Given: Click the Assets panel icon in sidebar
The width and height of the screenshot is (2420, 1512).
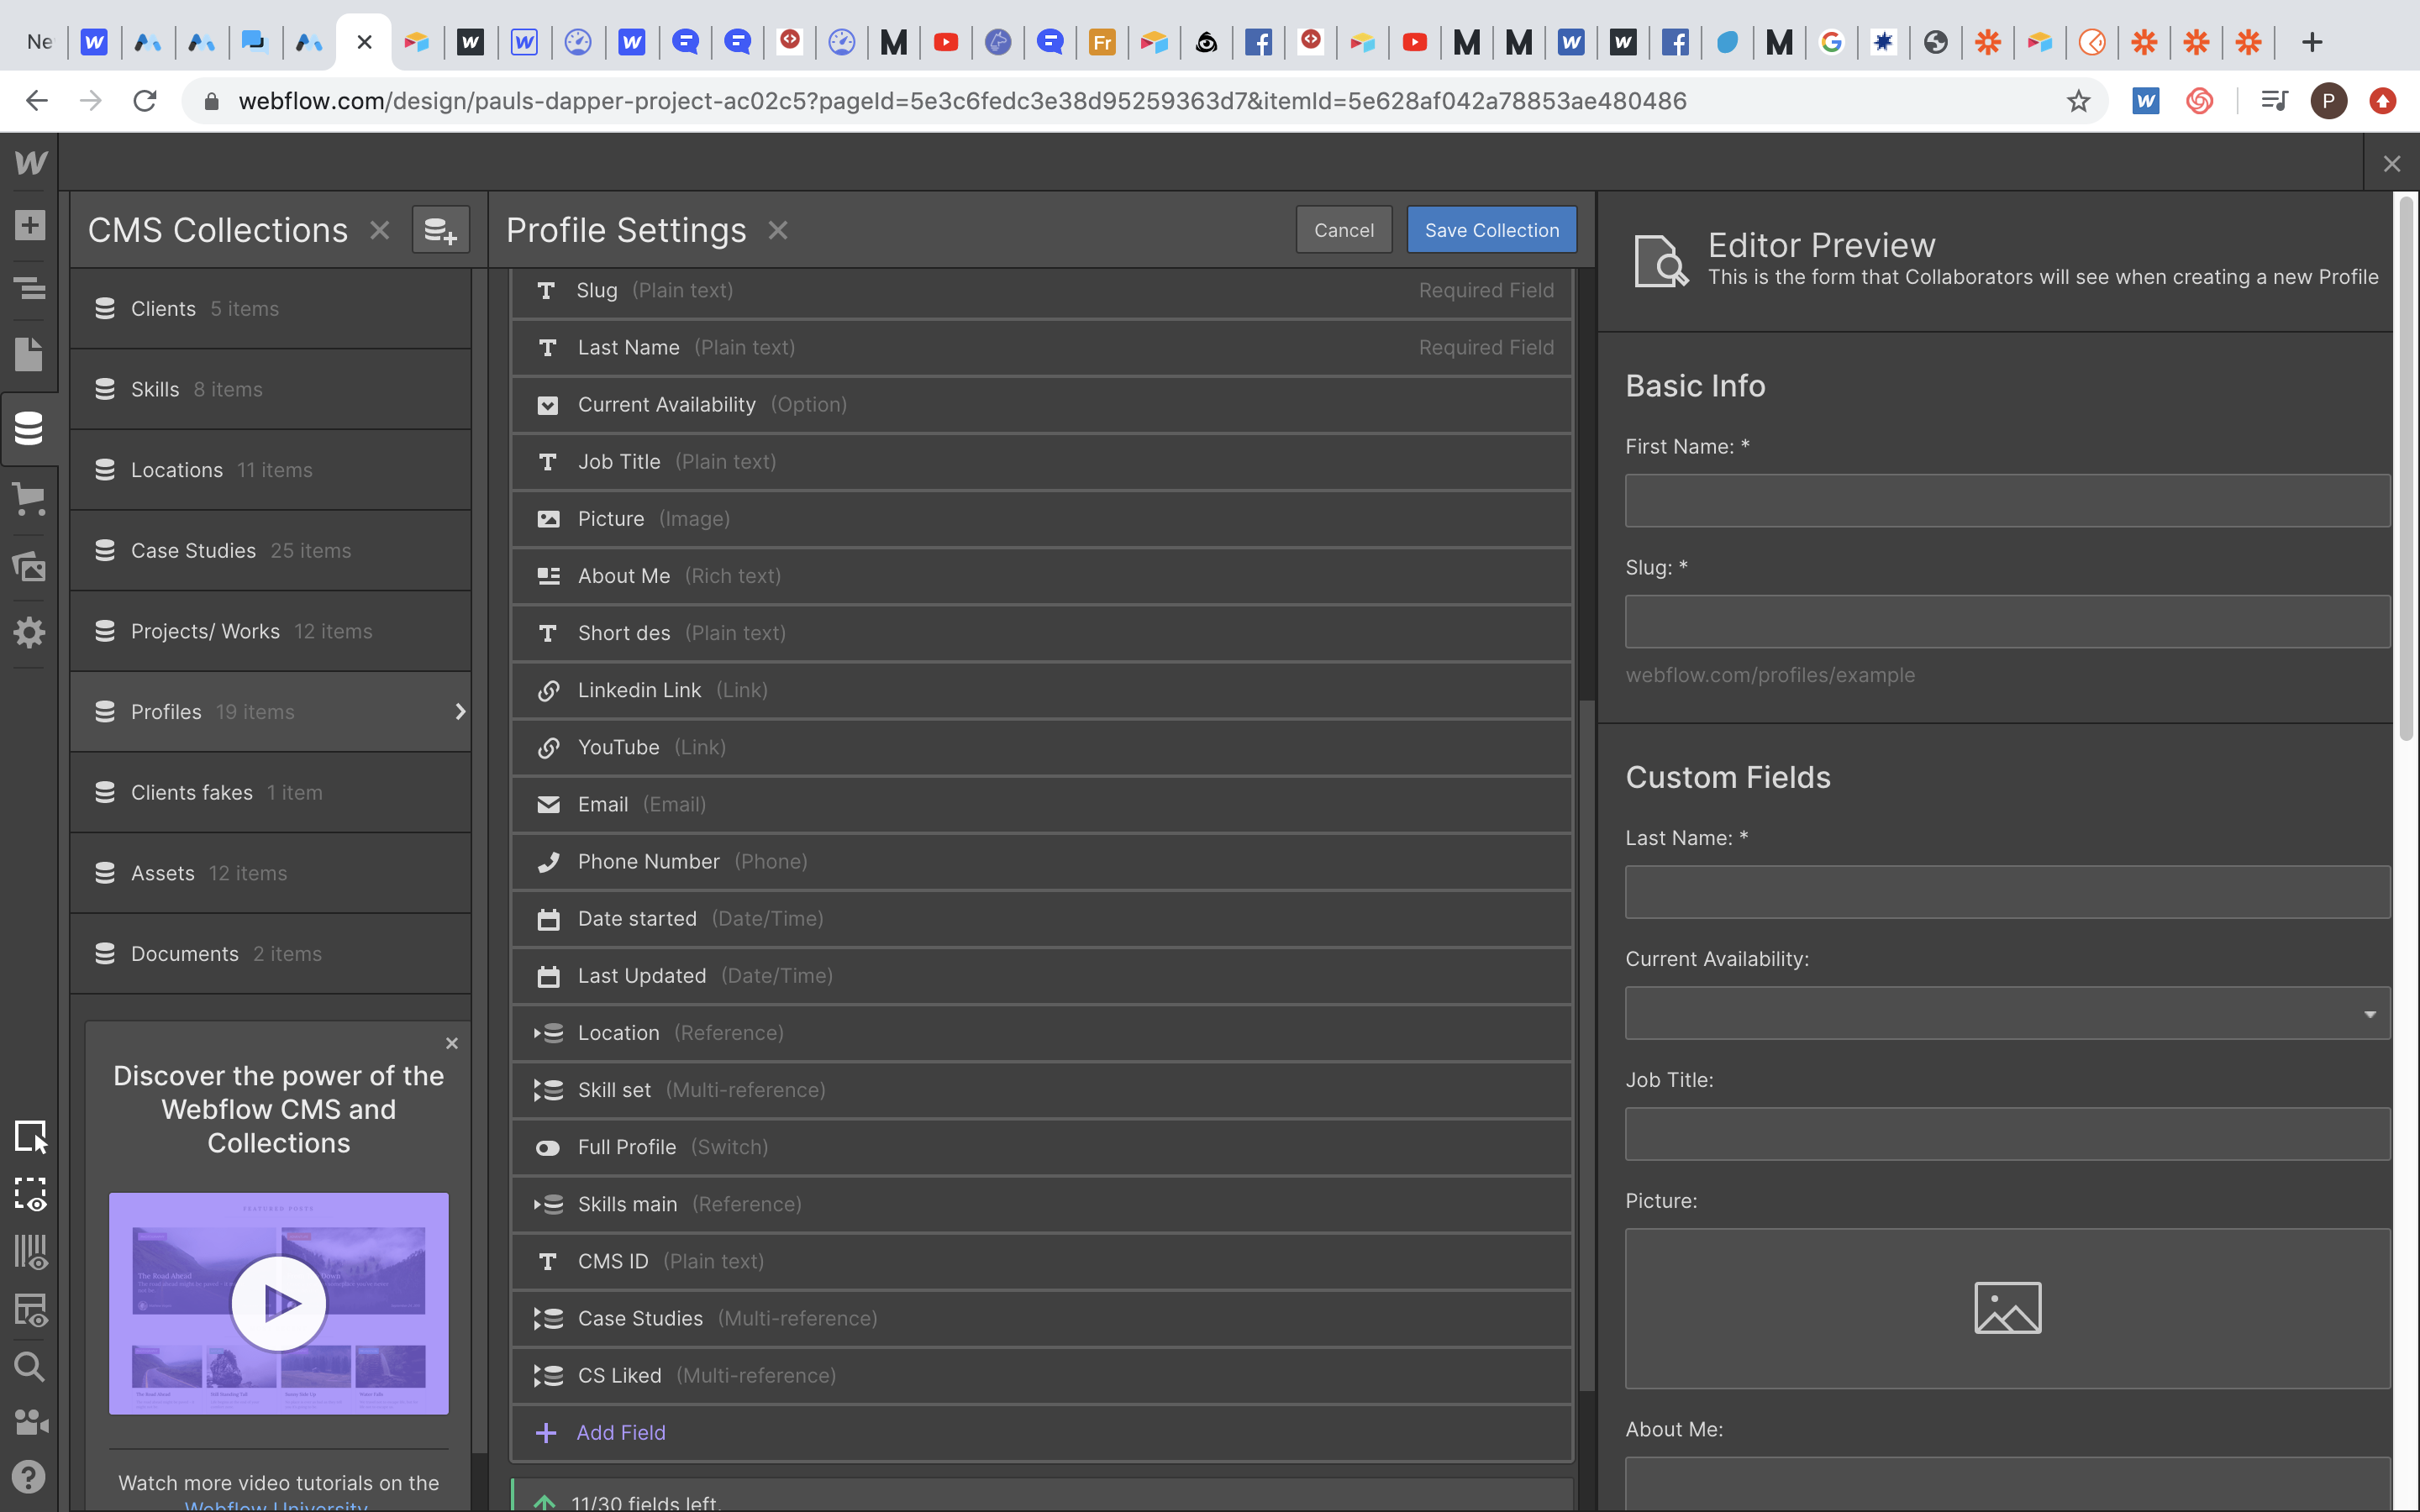Looking at the screenshot, I should coord(29,568).
